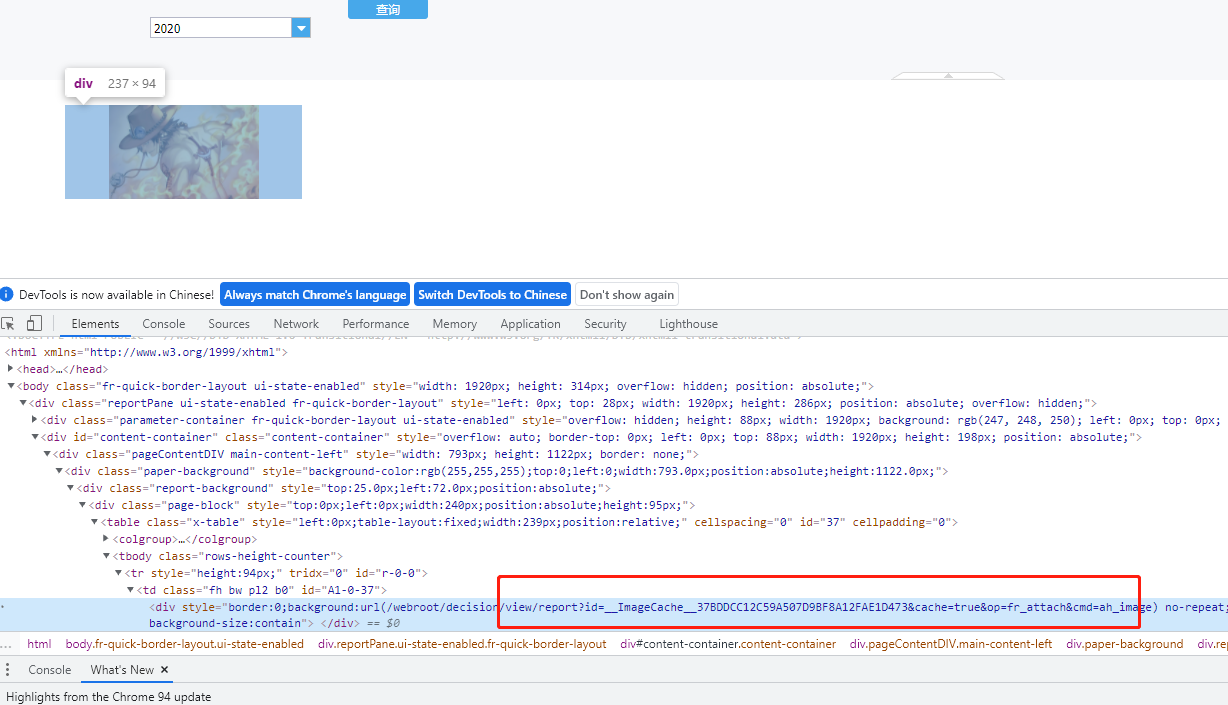Collapse the reportPane div node
Screen dimensions: 1228x705
tap(22, 403)
